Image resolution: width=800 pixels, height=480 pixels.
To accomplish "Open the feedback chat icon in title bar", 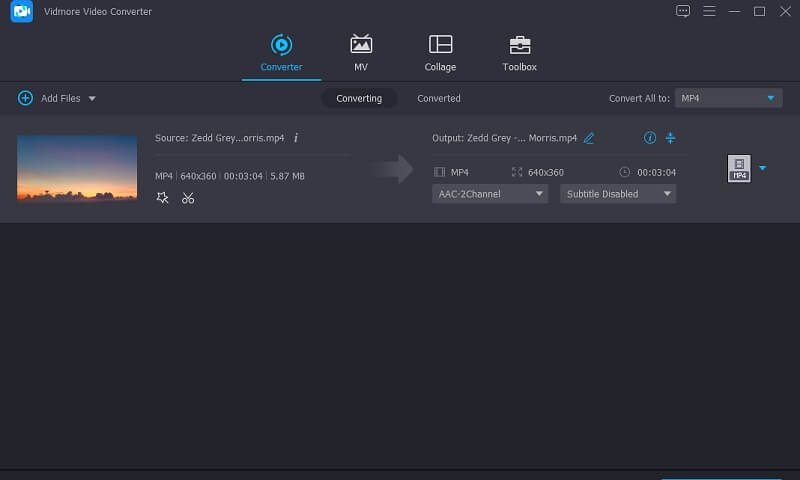I will [x=683, y=11].
